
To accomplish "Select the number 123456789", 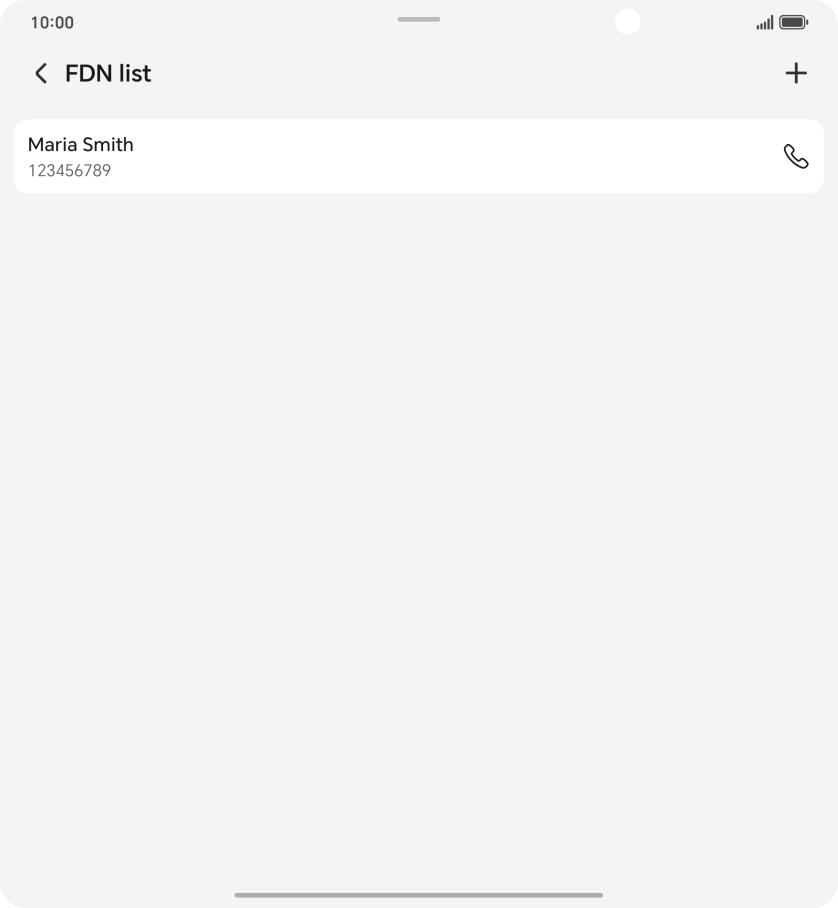I will pos(69,171).
